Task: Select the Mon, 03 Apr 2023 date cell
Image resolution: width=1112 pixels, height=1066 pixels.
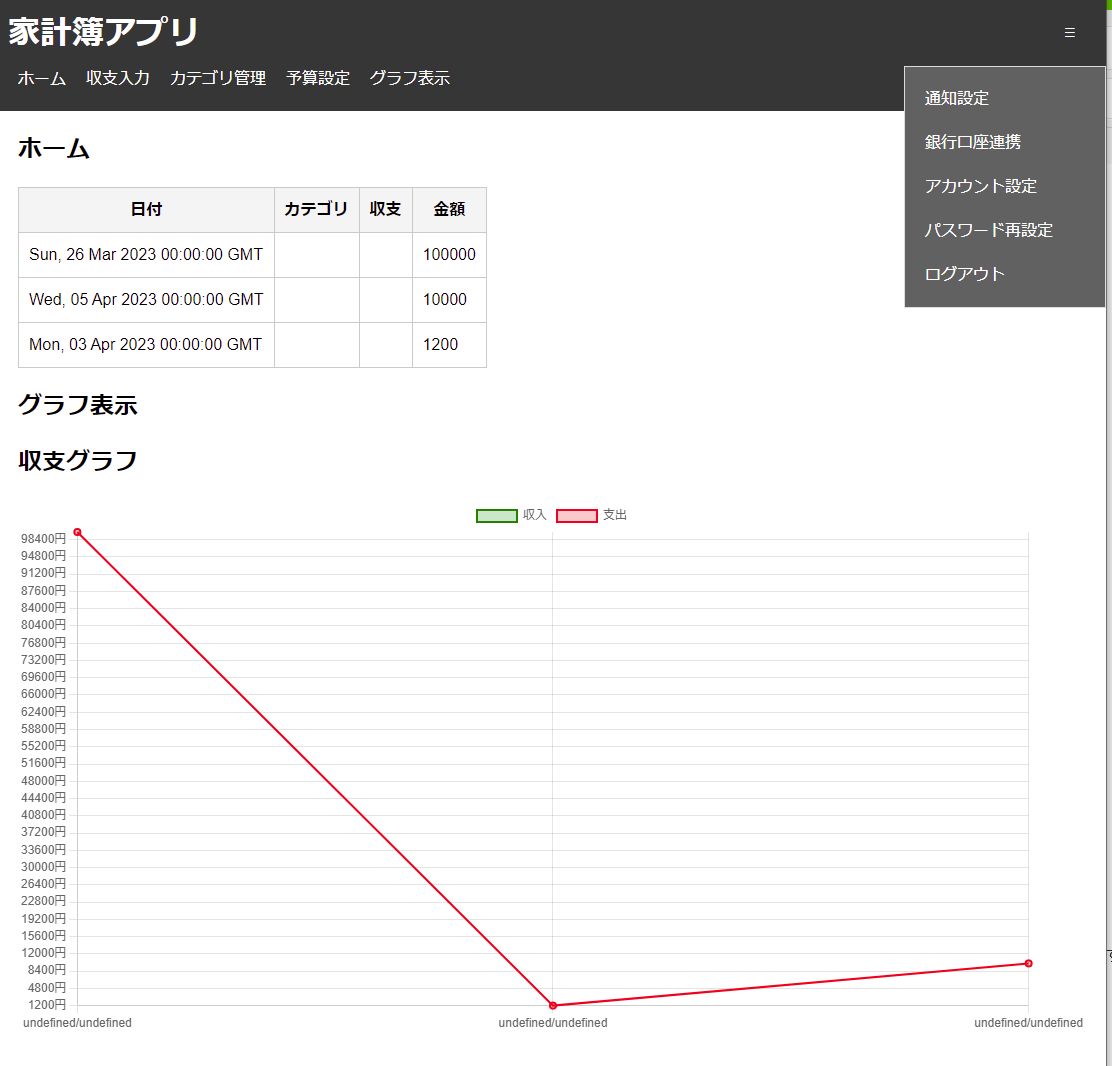Action: (x=146, y=345)
